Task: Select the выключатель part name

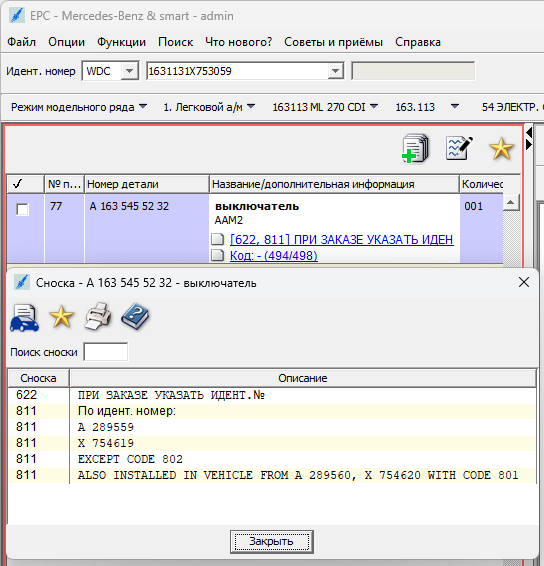Action: [x=257, y=206]
